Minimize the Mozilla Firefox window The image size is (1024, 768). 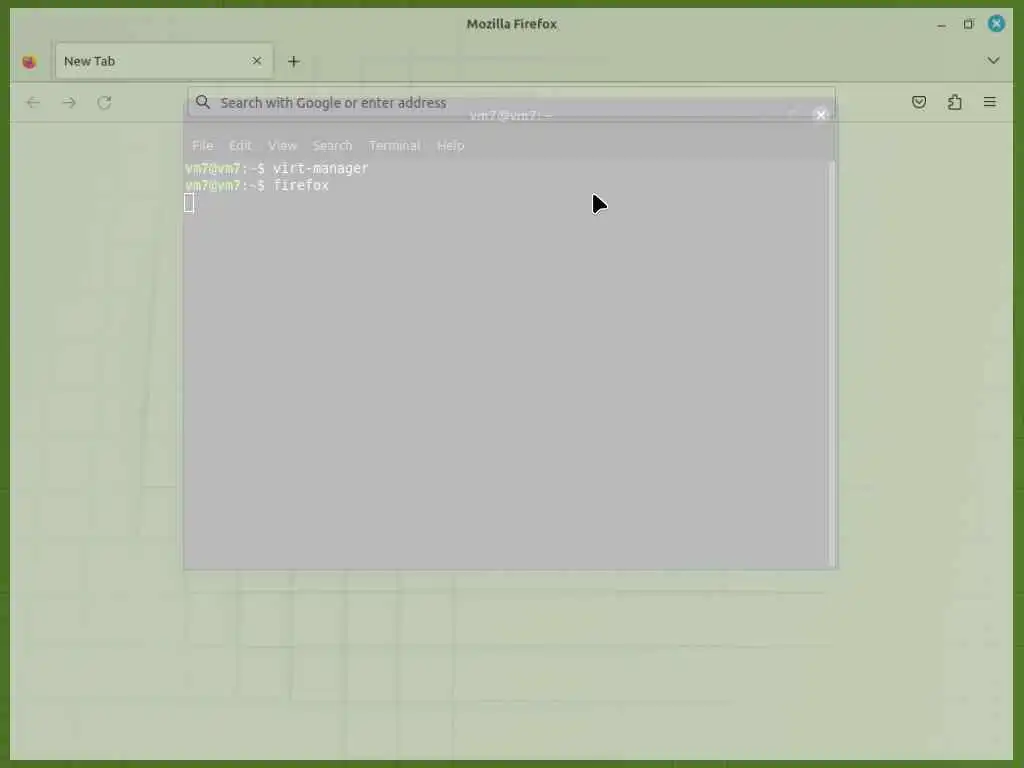941,25
